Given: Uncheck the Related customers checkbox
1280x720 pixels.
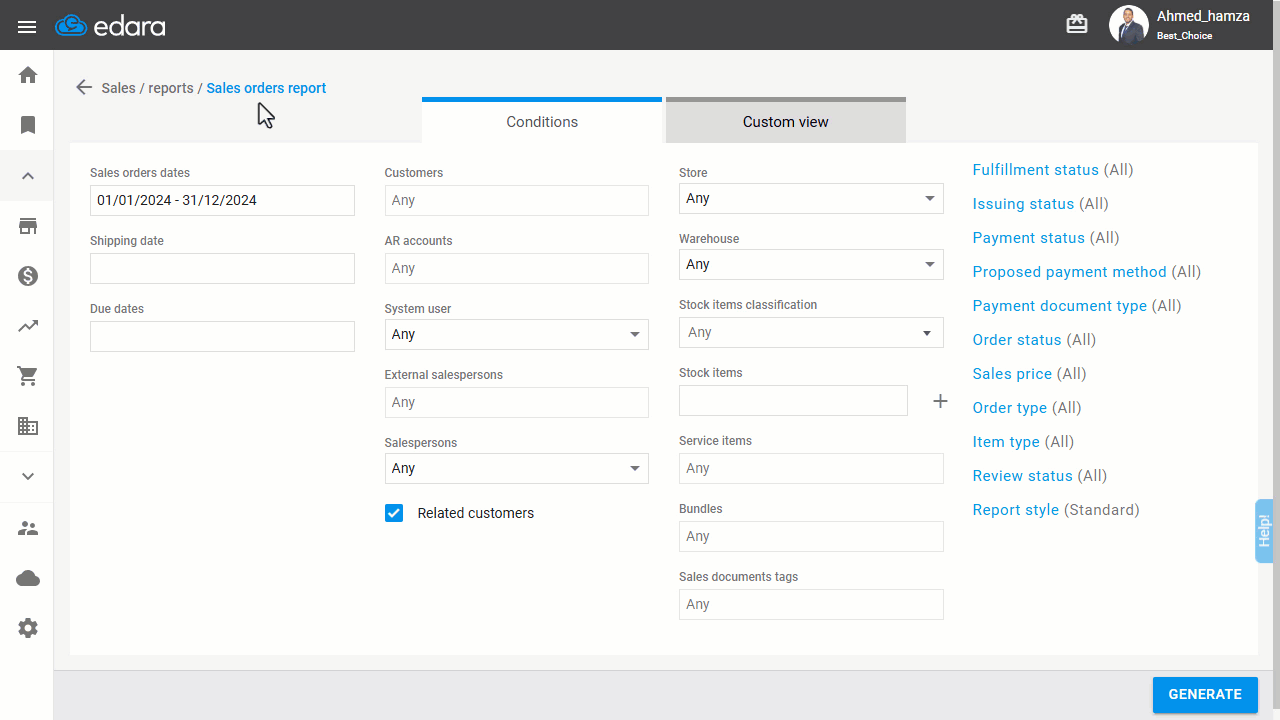Looking at the screenshot, I should [x=394, y=513].
